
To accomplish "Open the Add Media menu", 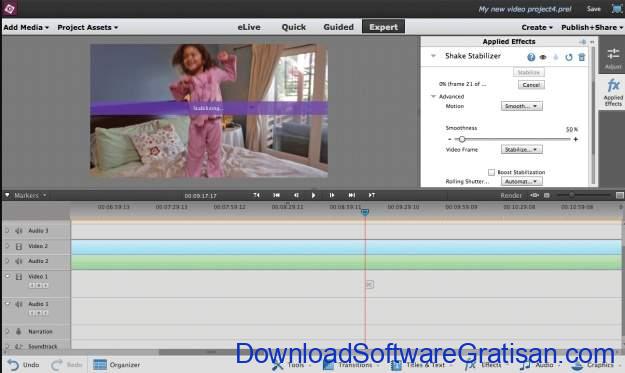I will point(26,27).
